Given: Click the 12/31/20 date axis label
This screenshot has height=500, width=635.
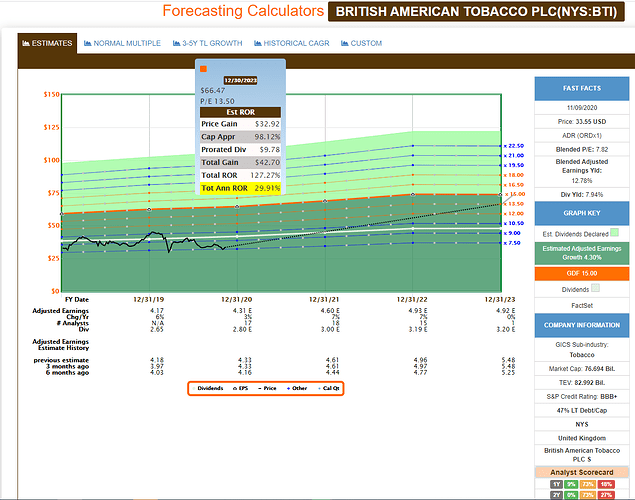Looking at the screenshot, I should pos(237,300).
